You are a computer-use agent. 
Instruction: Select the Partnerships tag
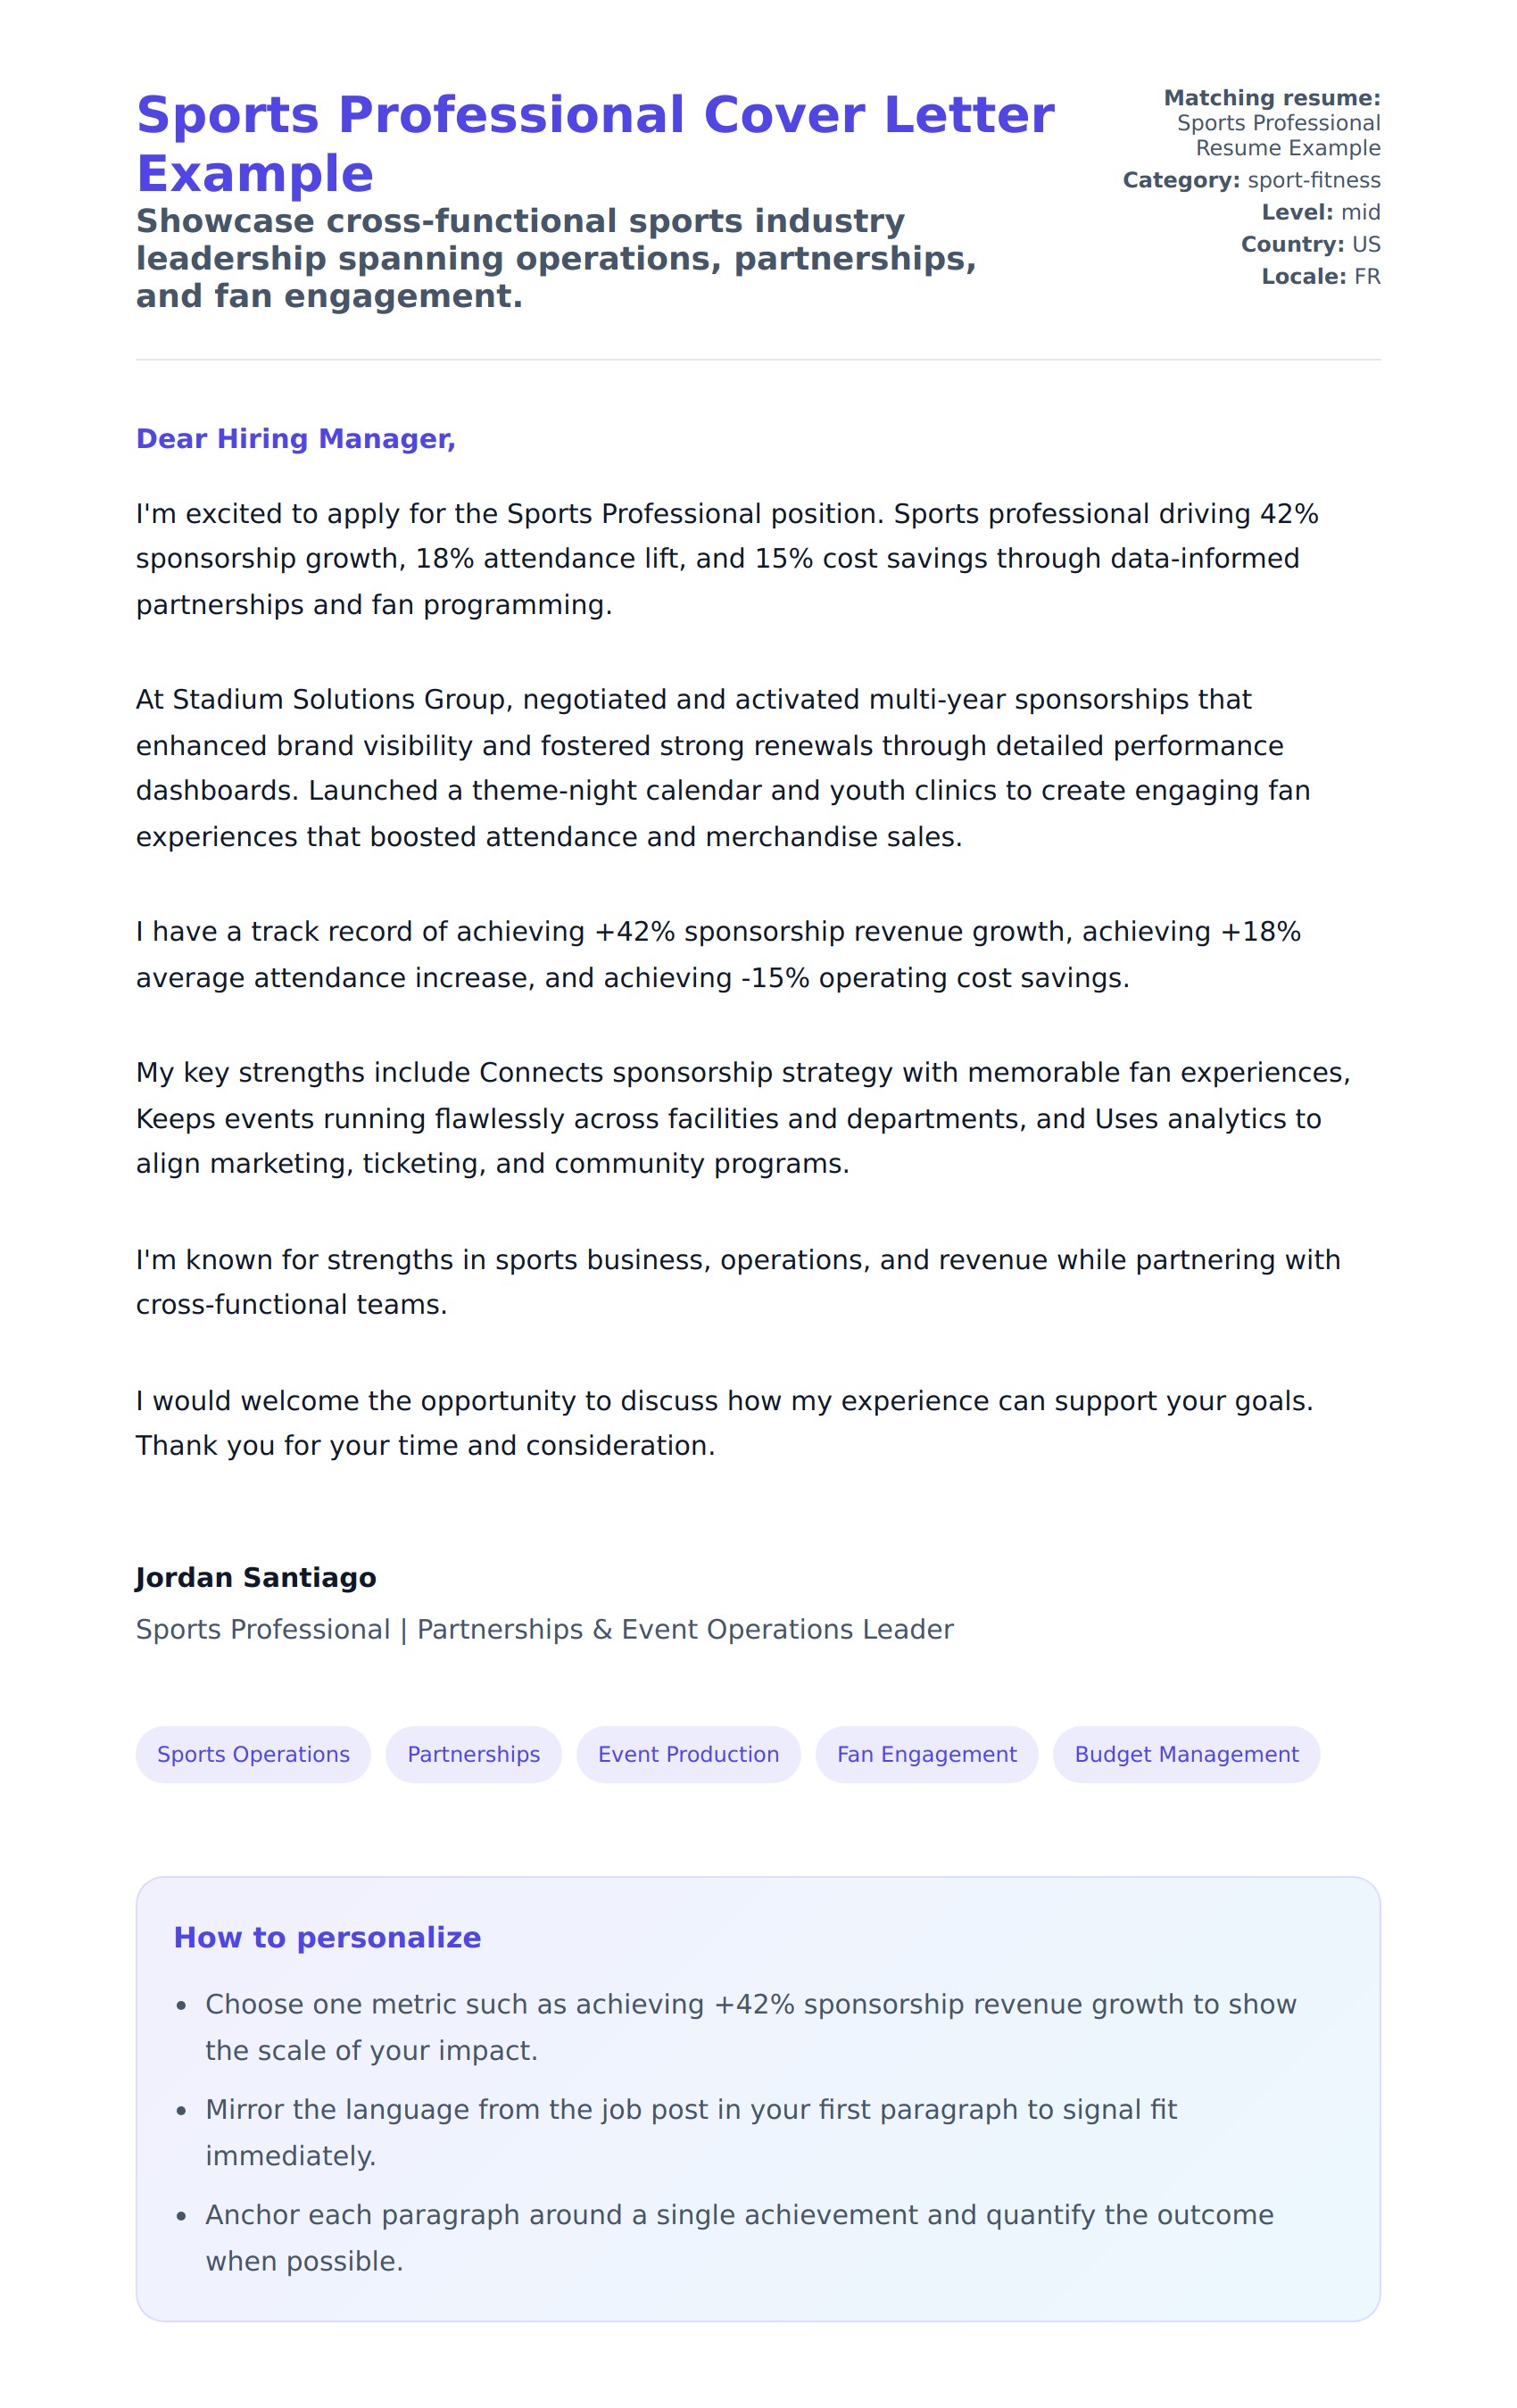473,1753
